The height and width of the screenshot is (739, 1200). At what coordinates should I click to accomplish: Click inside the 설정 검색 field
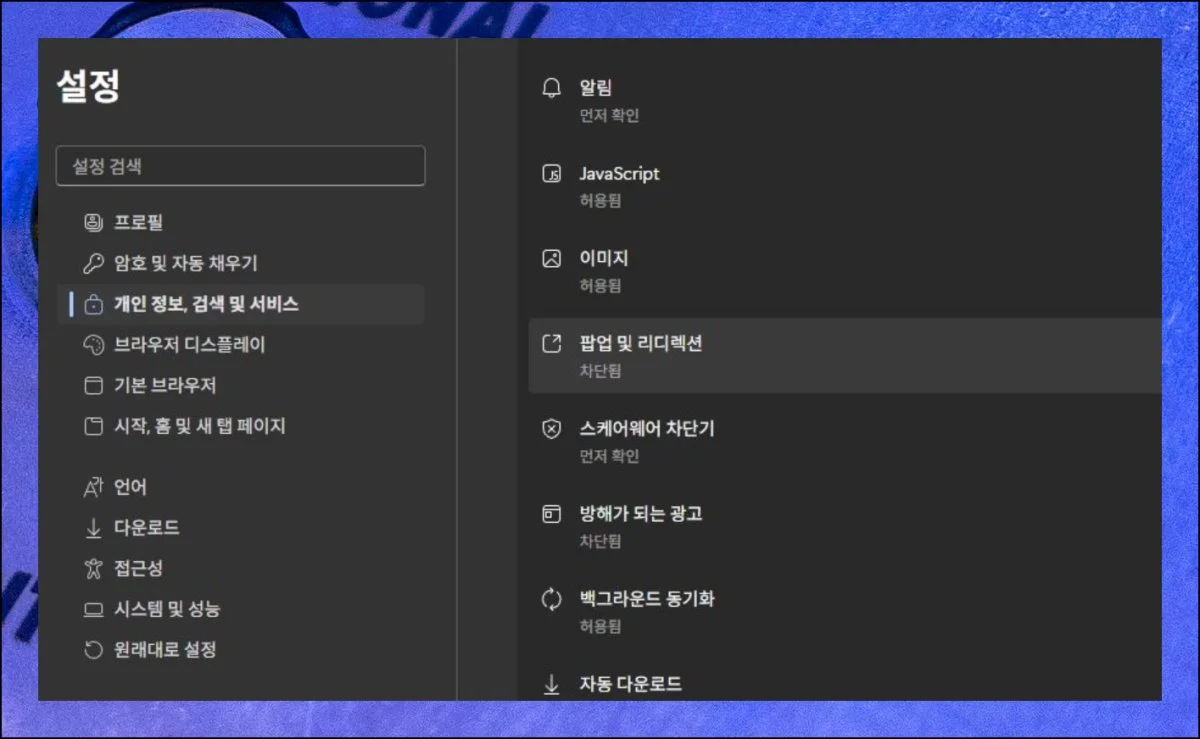240,166
